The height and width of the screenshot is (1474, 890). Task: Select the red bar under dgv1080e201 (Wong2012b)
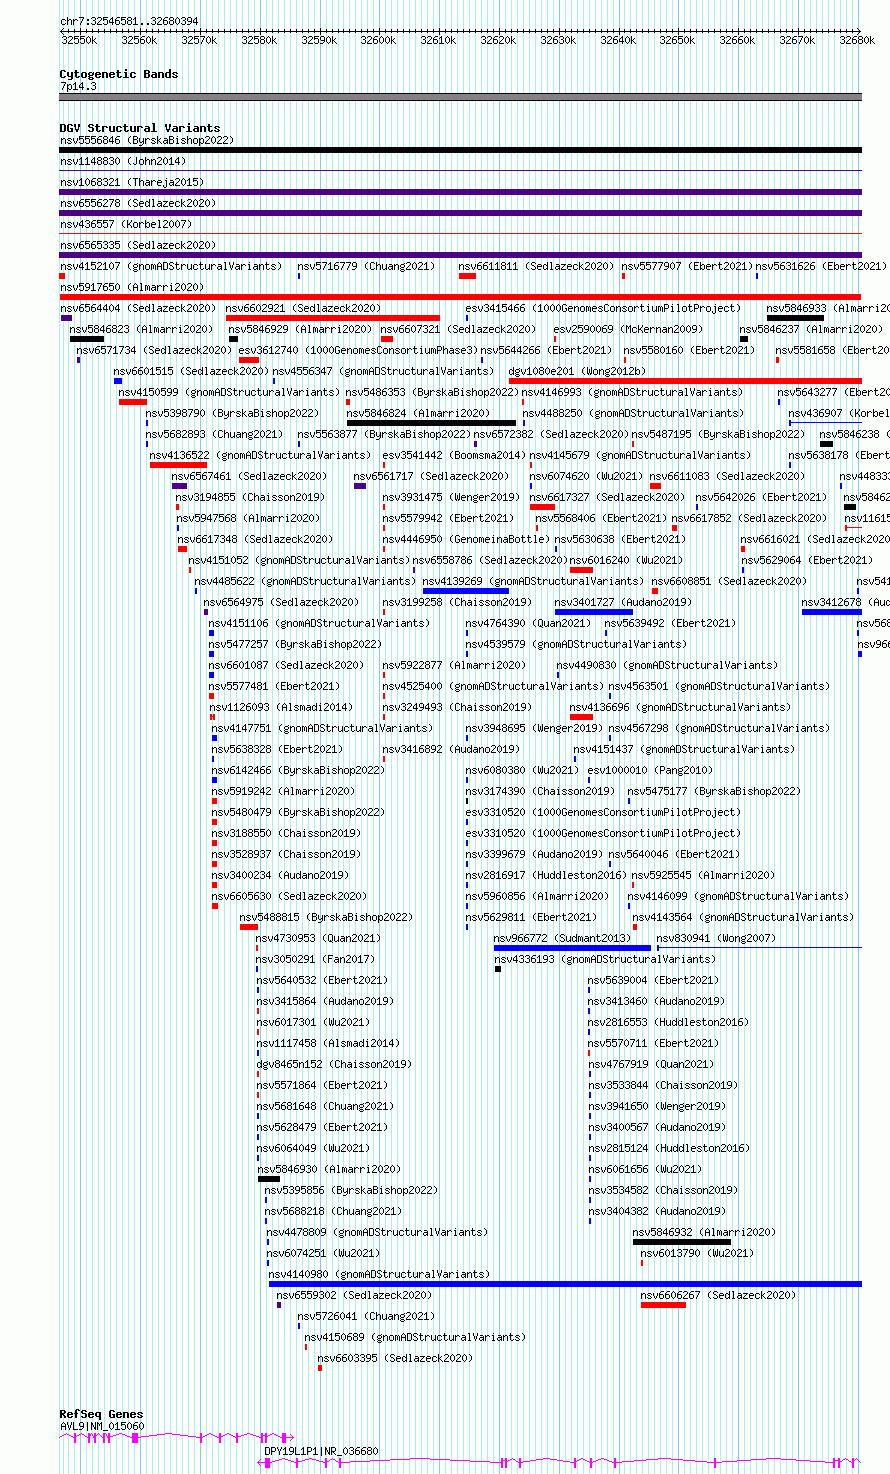click(685, 381)
